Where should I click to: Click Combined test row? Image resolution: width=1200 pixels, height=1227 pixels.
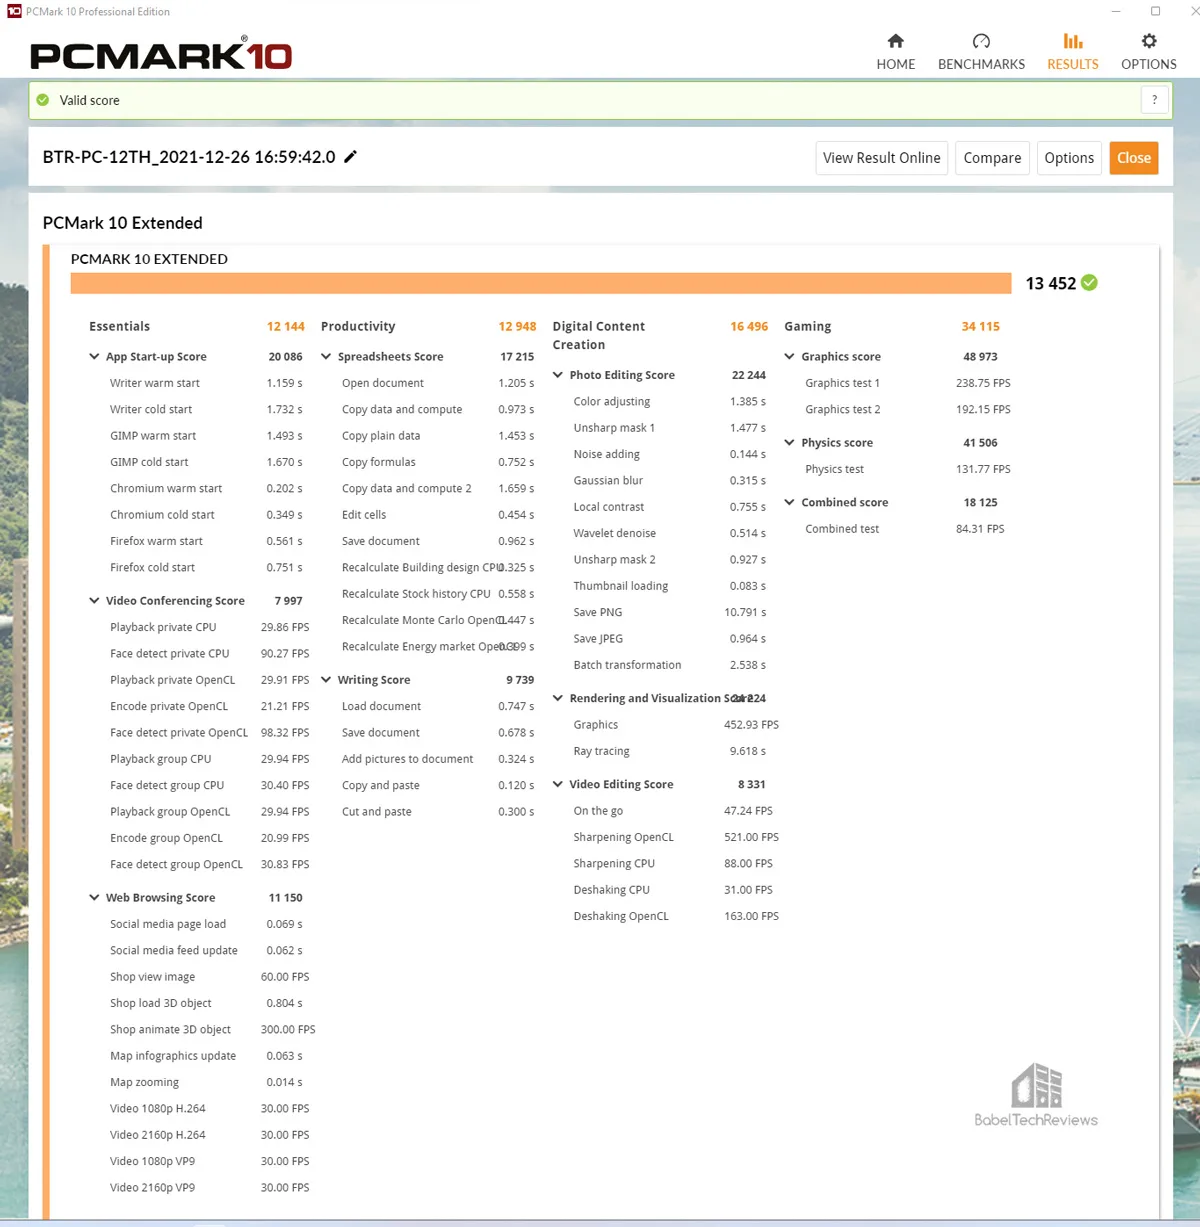pos(905,529)
